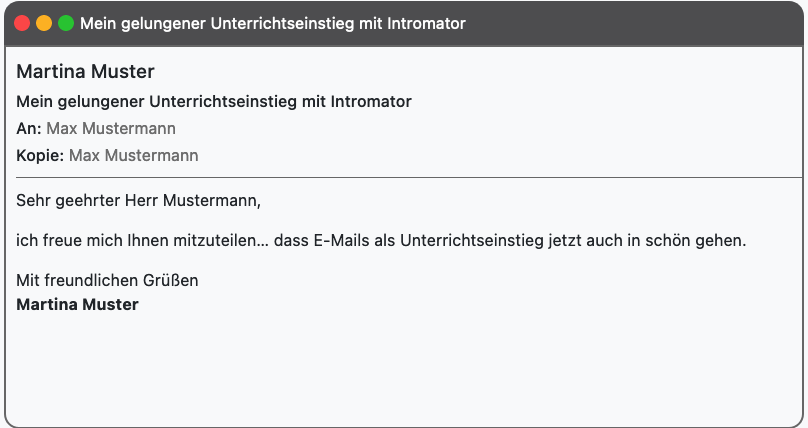This screenshot has width=808, height=428.
Task: Close the email window with red button
Action: [x=22, y=23]
